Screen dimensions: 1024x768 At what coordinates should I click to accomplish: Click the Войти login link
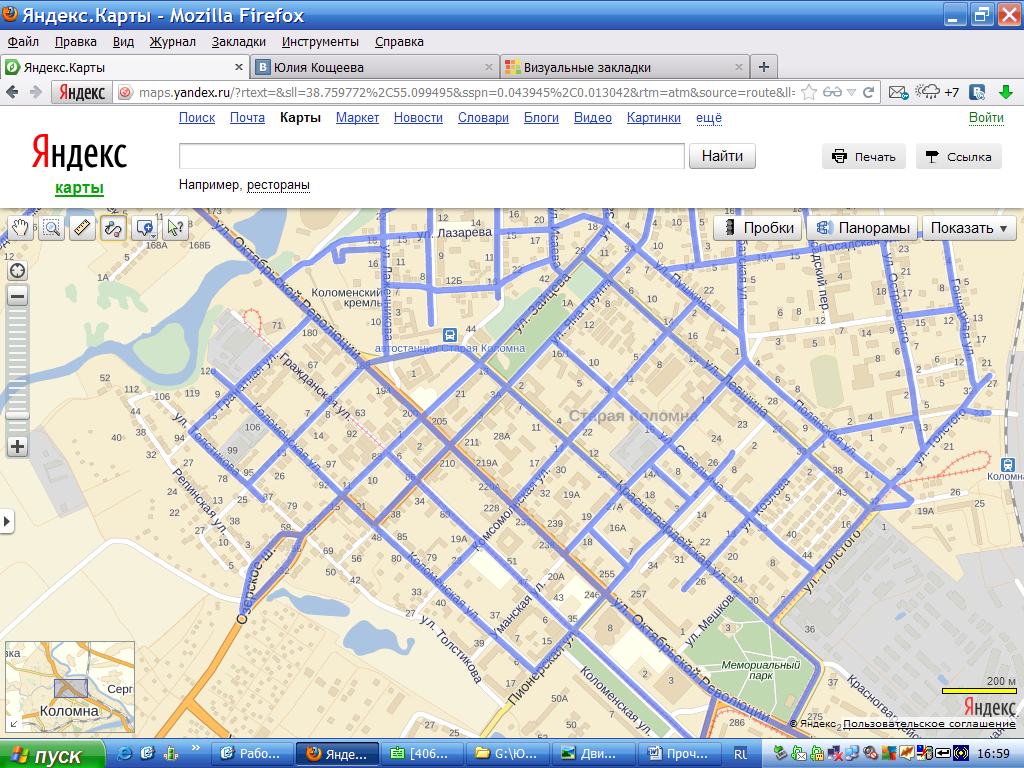[986, 118]
